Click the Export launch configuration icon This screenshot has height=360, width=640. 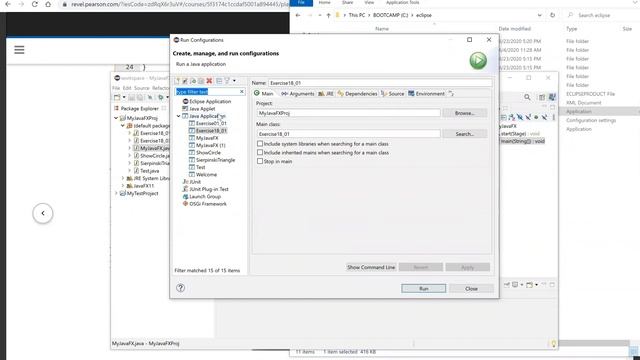193,81
